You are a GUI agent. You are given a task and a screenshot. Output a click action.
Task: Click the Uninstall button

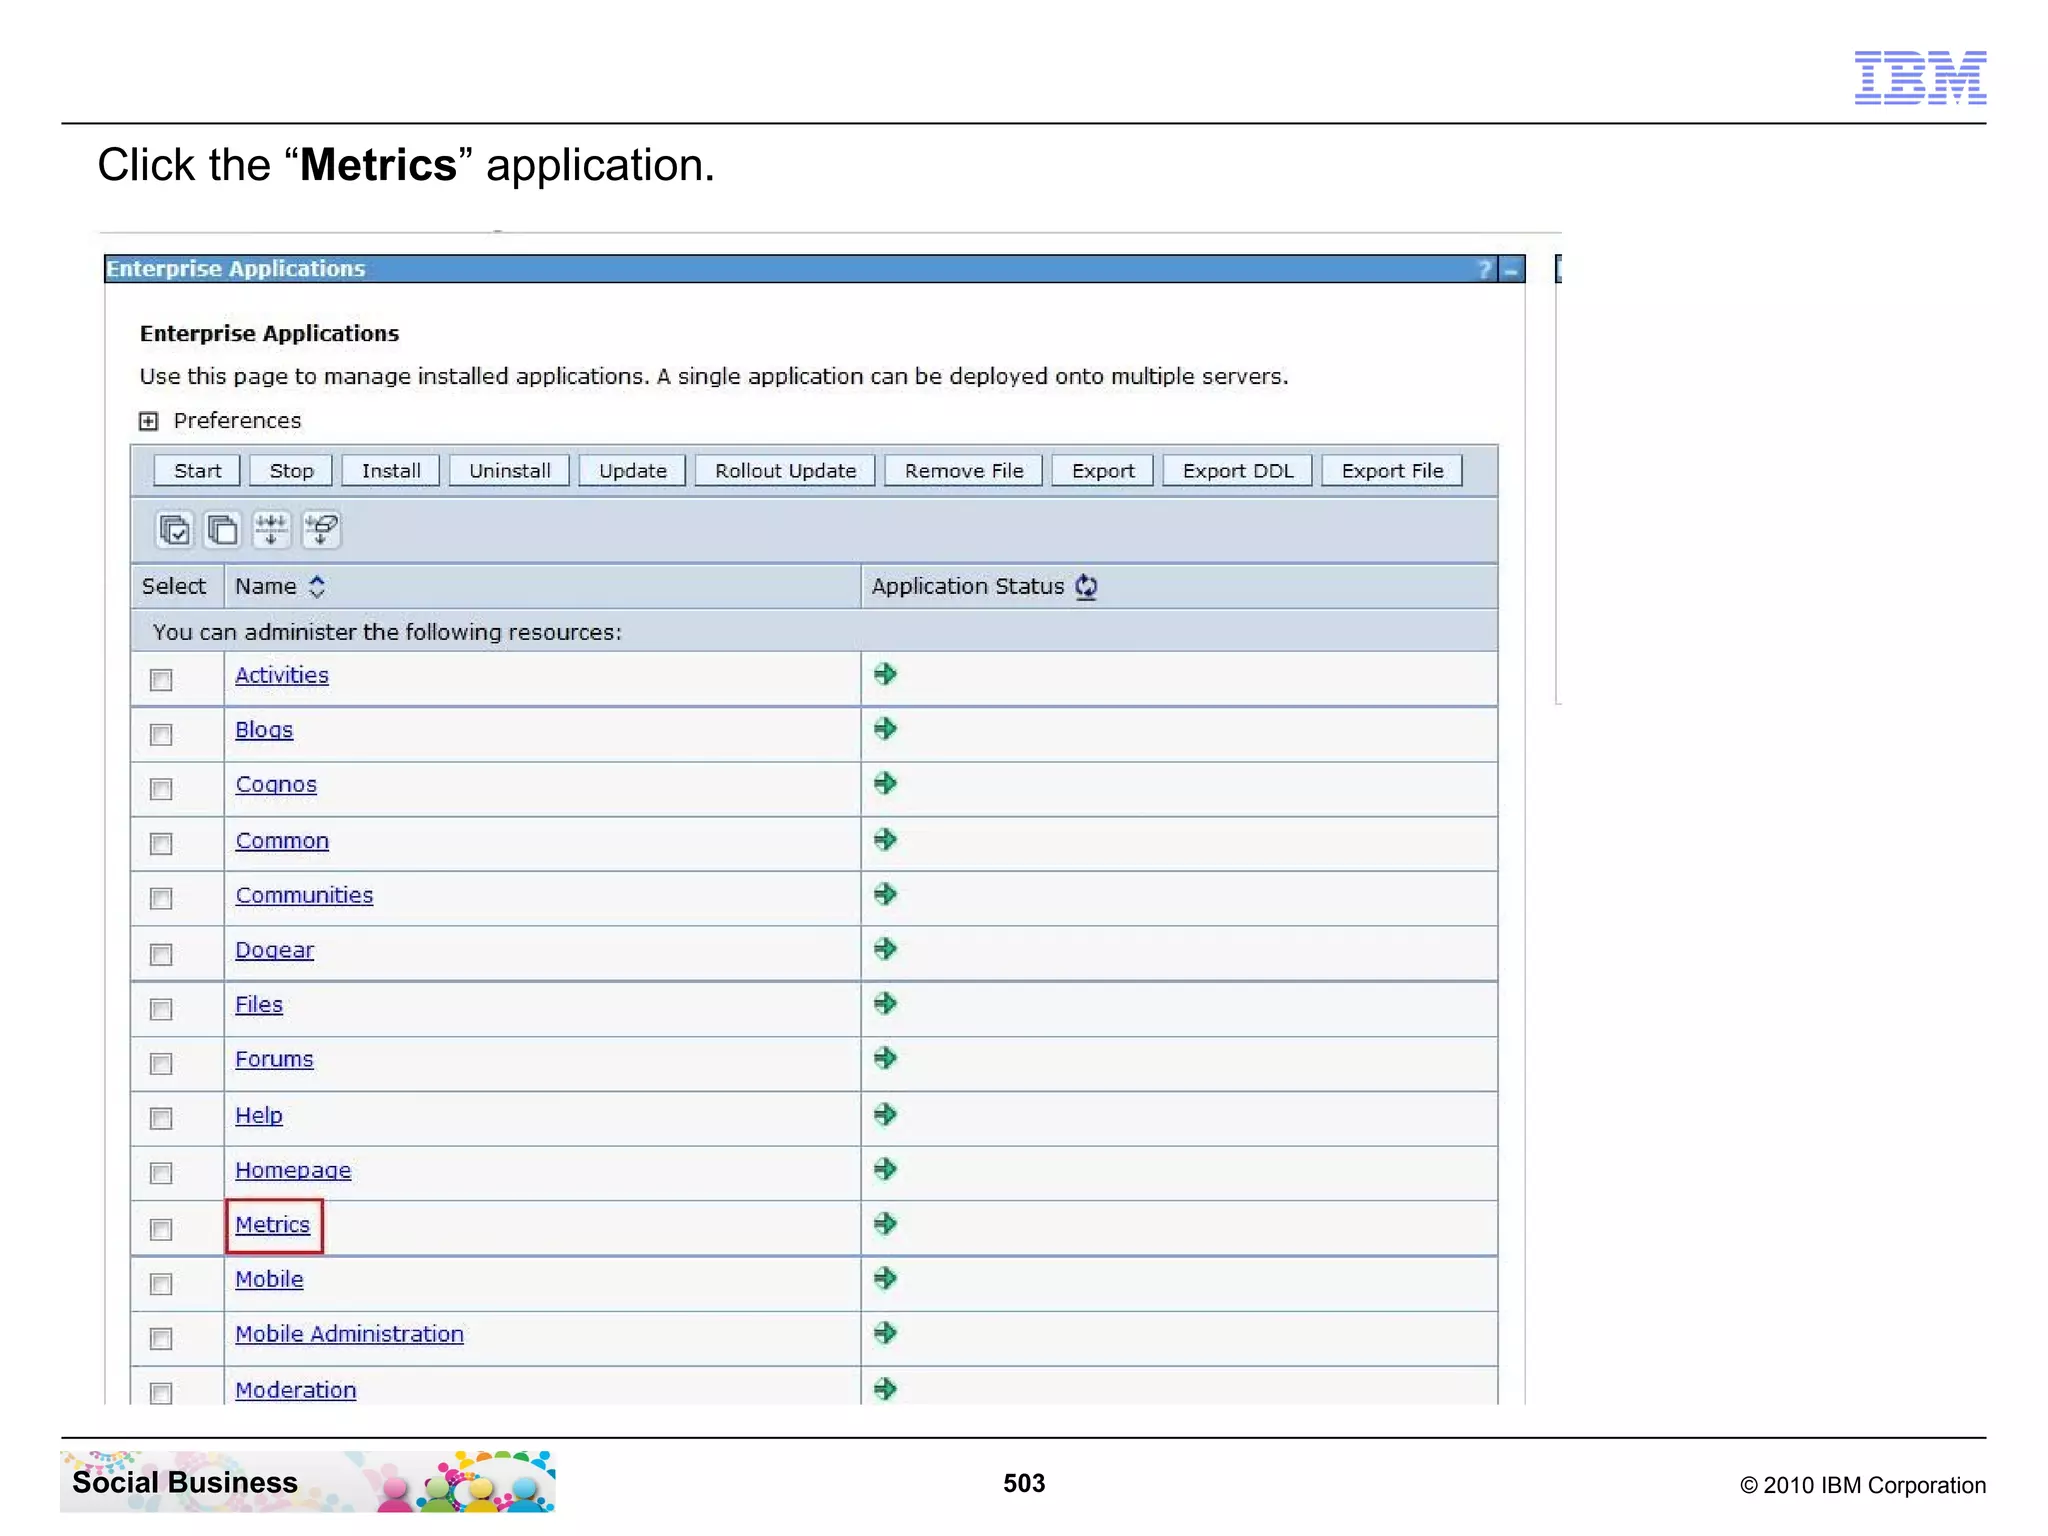pyautogui.click(x=509, y=471)
